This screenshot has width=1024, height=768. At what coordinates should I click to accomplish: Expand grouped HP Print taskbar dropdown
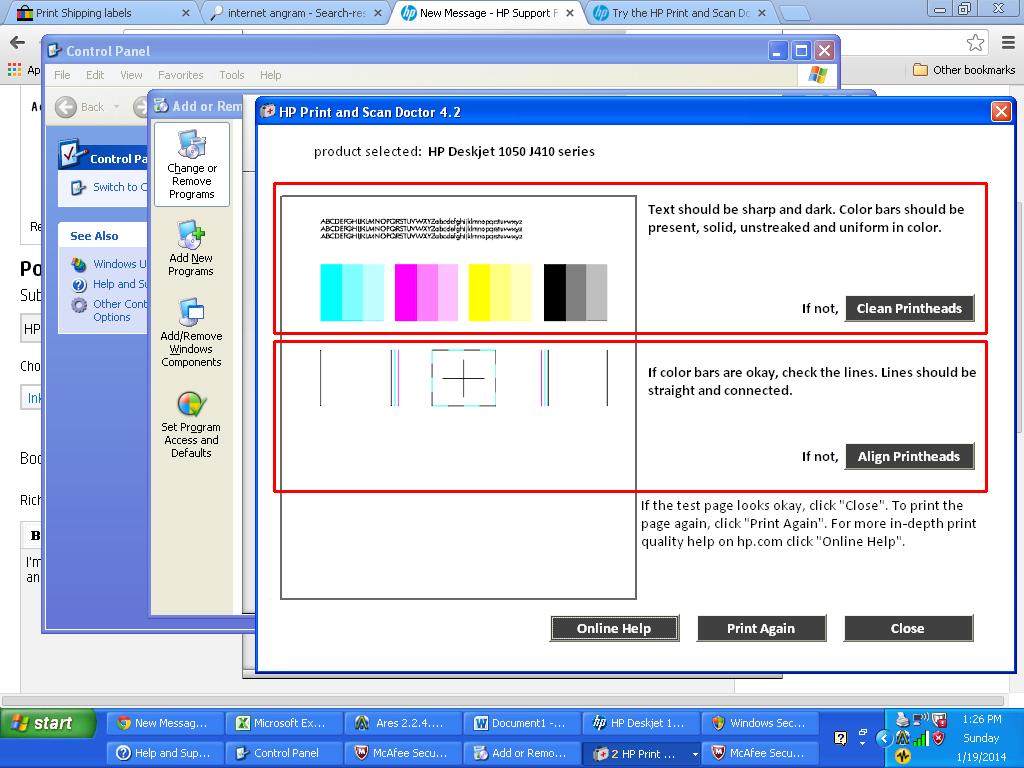(695, 754)
